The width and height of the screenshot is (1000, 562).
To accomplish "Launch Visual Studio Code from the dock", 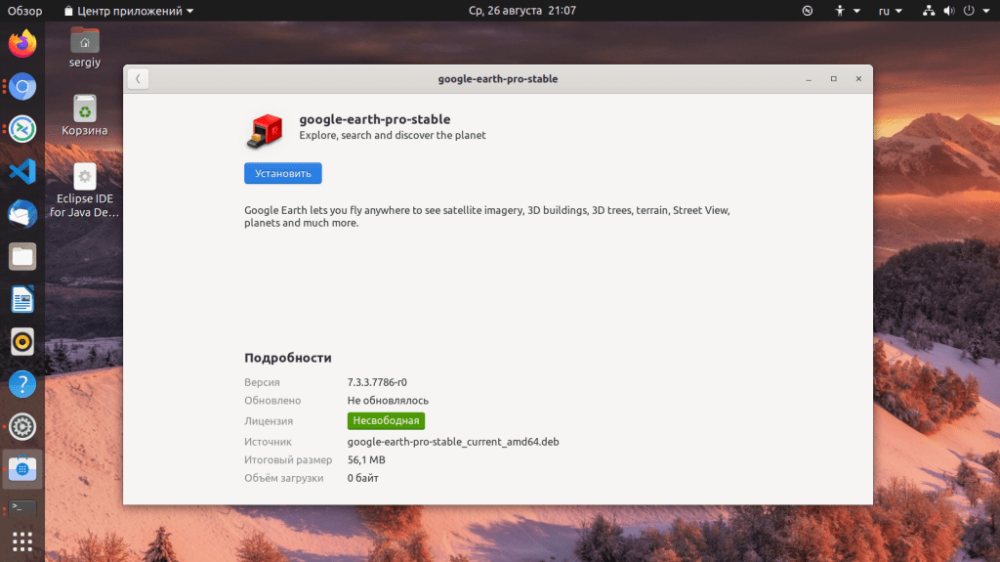I will coord(22,172).
